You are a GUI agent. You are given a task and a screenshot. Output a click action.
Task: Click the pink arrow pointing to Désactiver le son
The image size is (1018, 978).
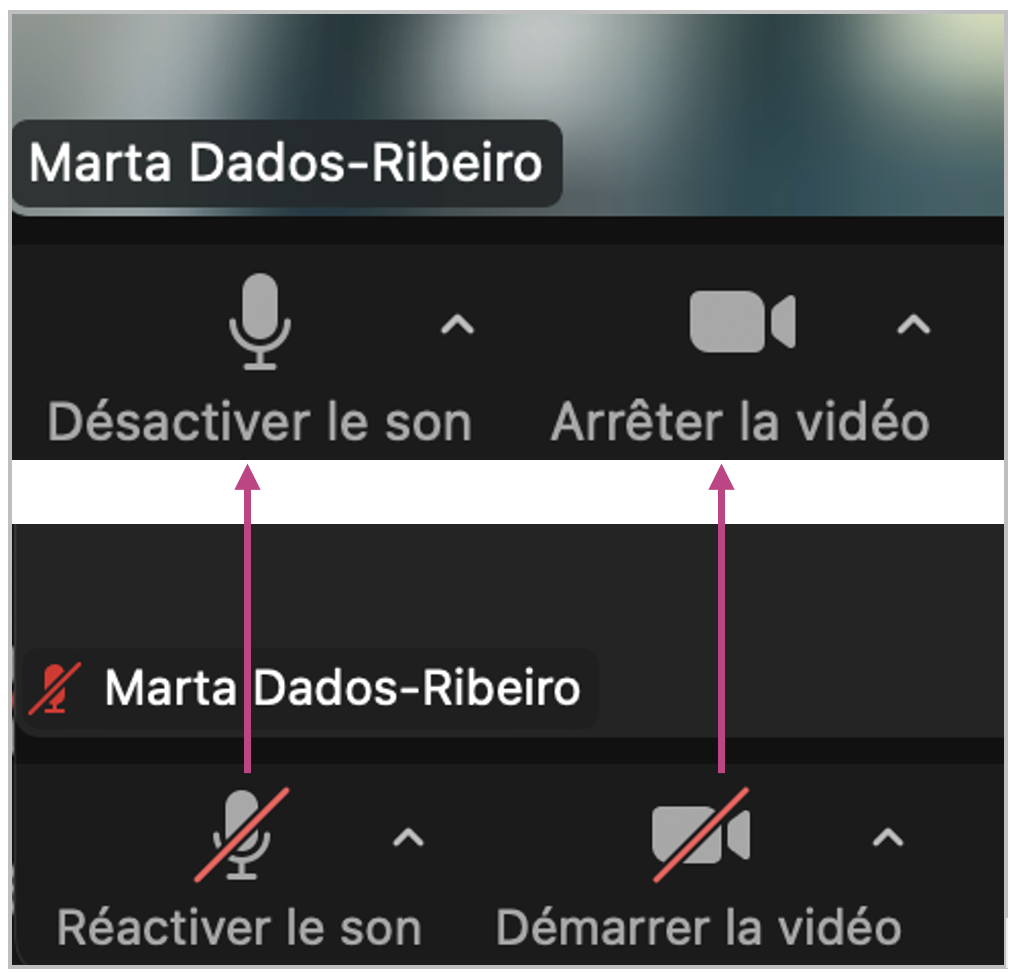point(248,620)
